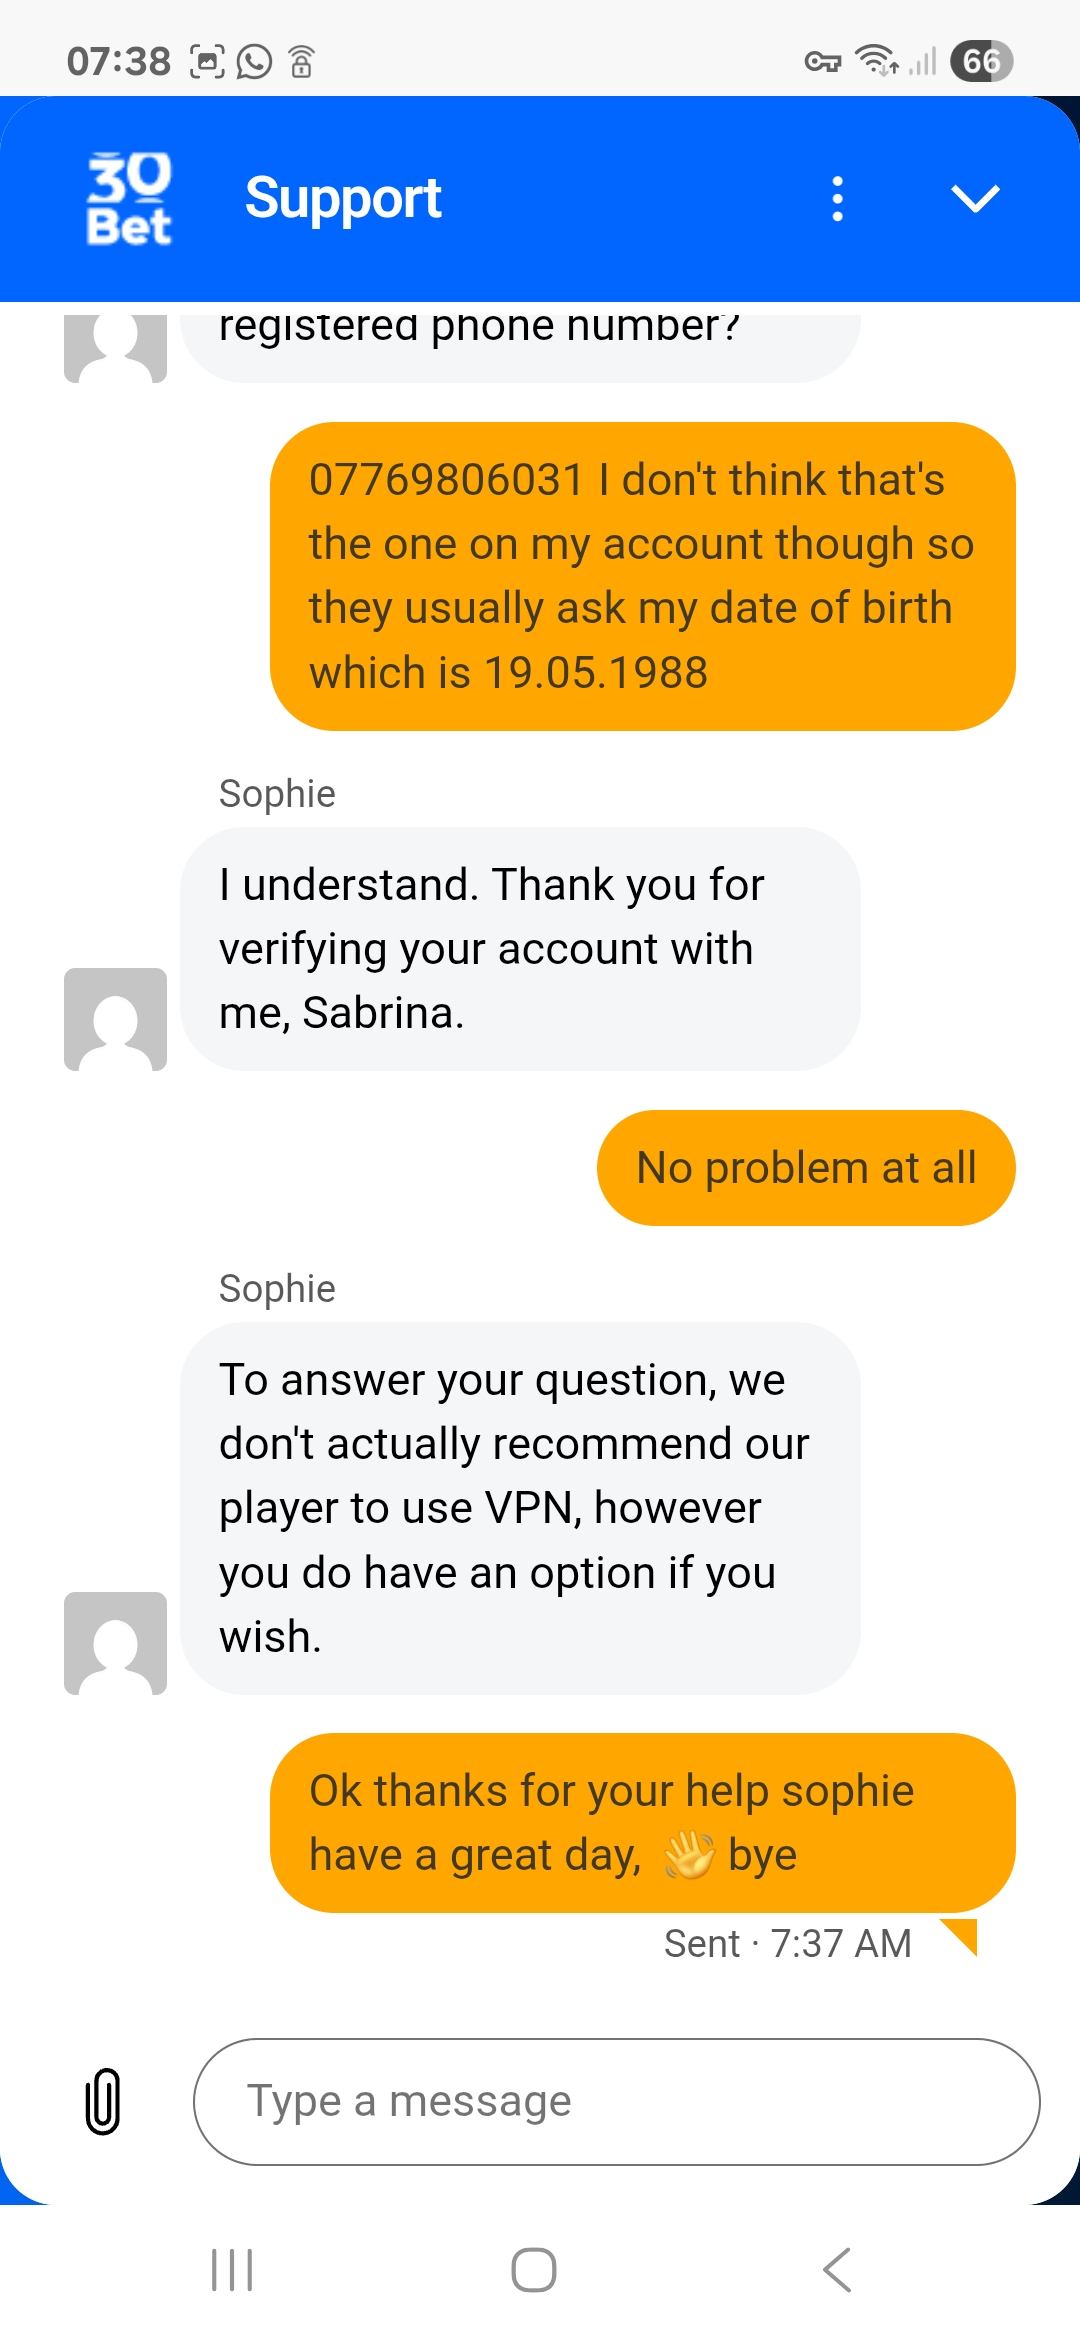Tap the "Sent · 7:37 AM" status text

787,1943
